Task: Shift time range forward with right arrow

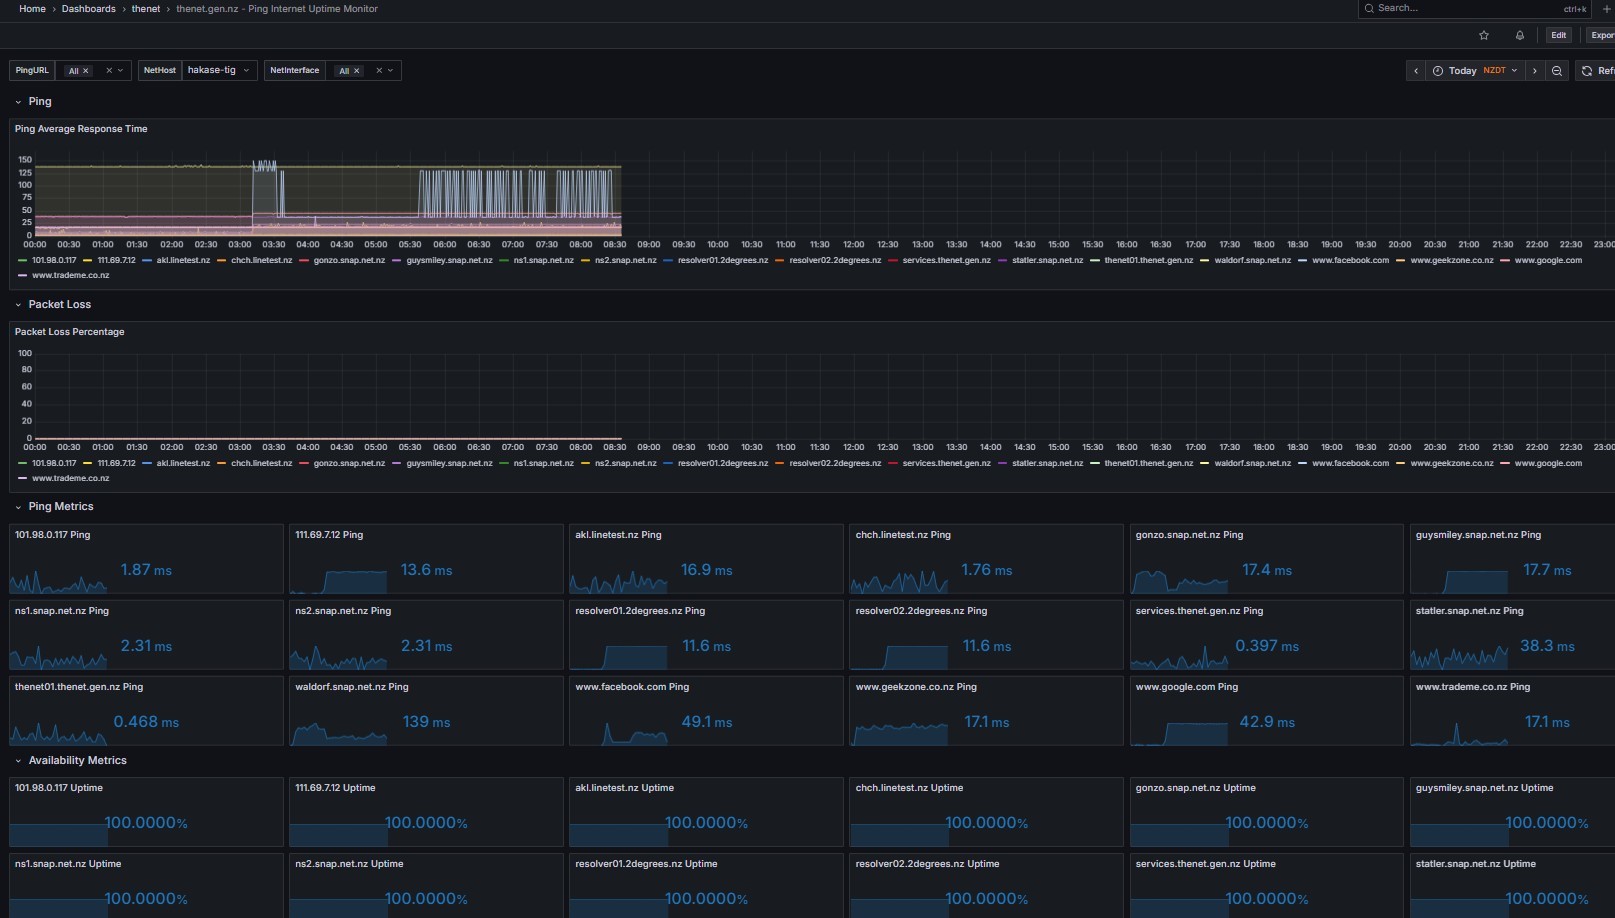Action: [x=1535, y=71]
